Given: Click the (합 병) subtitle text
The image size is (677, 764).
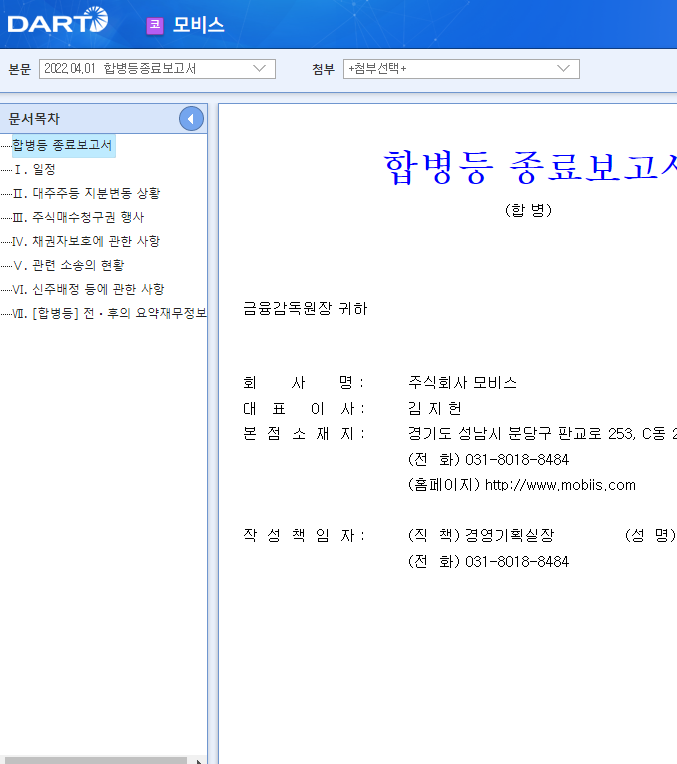Looking at the screenshot, I should point(528,210).
